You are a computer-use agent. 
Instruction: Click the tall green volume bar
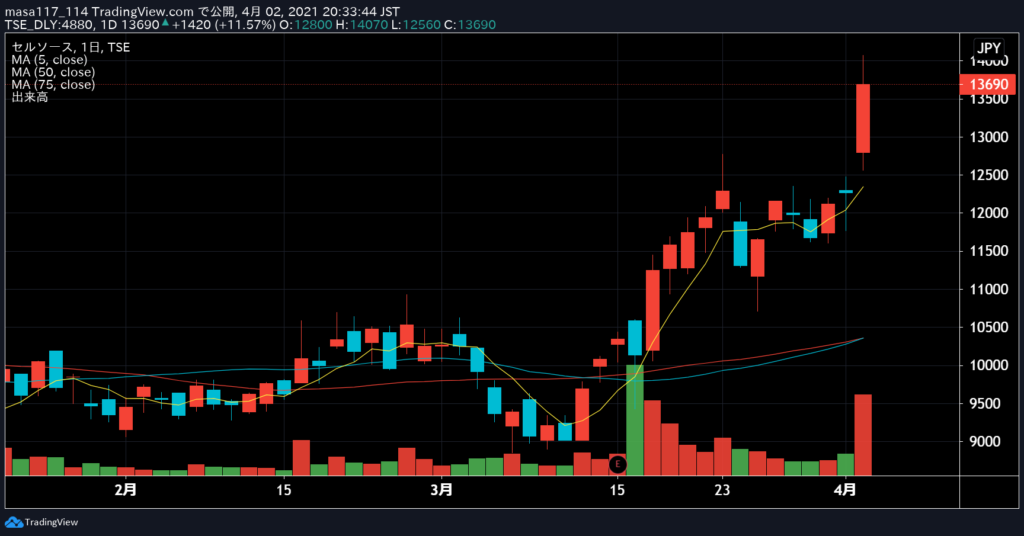tap(635, 420)
